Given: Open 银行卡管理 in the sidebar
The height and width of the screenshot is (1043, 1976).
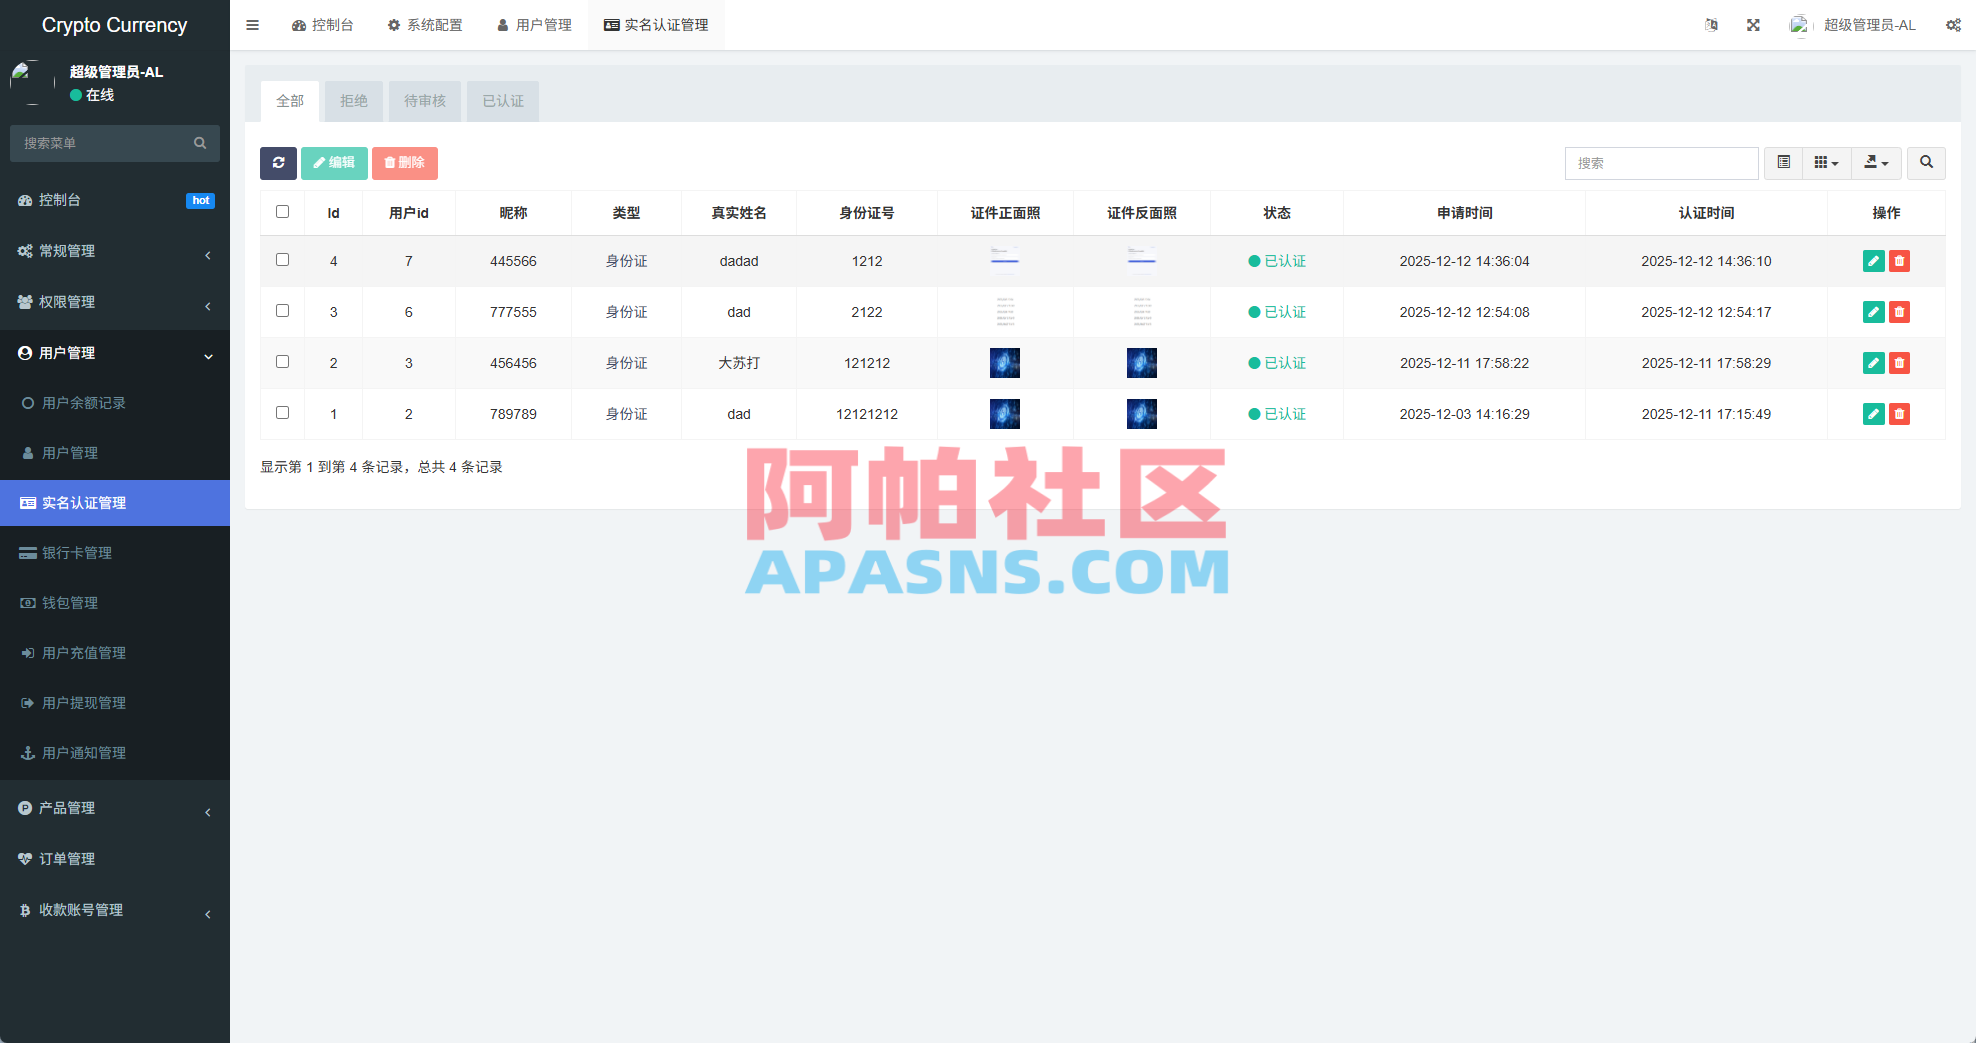Looking at the screenshot, I should [x=115, y=553].
